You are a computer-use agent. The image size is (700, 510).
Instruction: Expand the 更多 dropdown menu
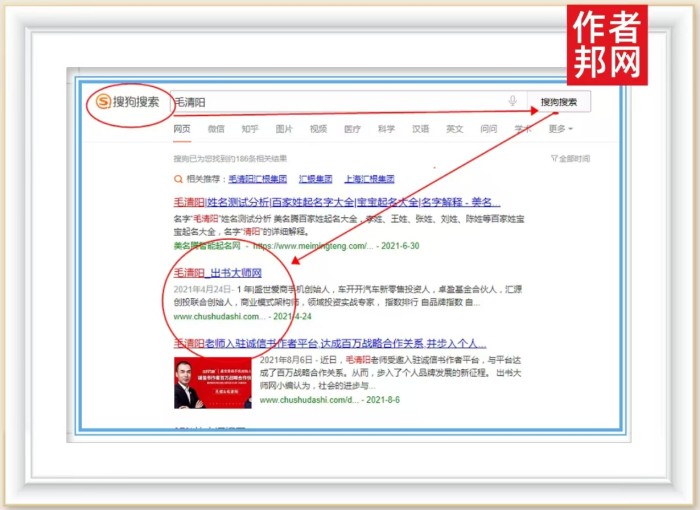point(560,129)
